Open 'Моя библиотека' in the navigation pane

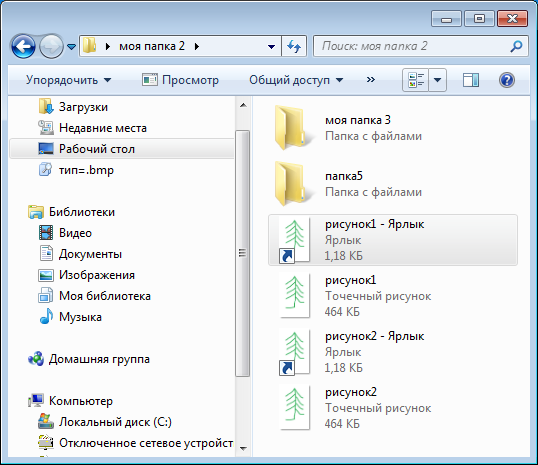105,296
